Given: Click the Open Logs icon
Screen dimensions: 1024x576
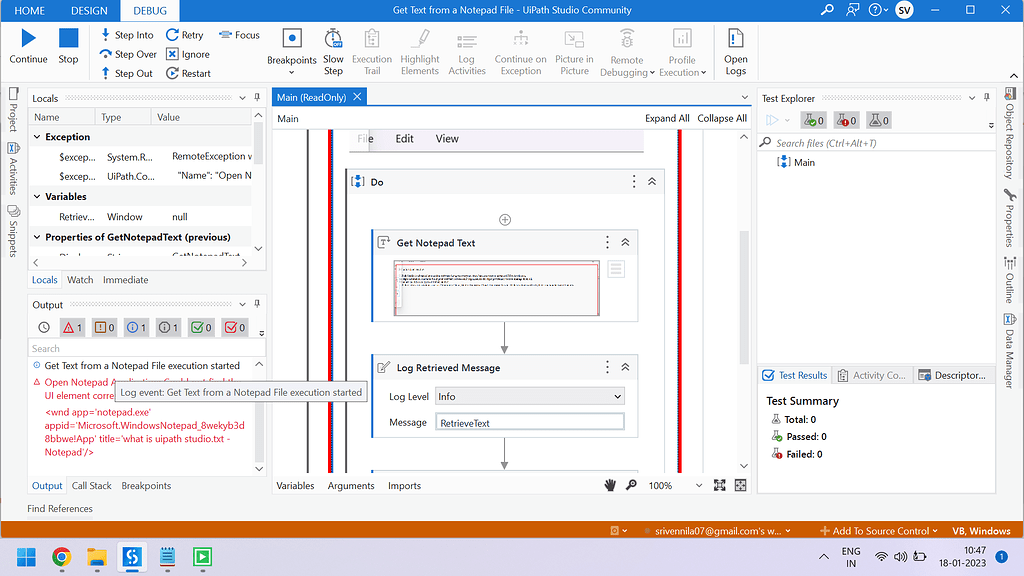Looking at the screenshot, I should [735, 45].
